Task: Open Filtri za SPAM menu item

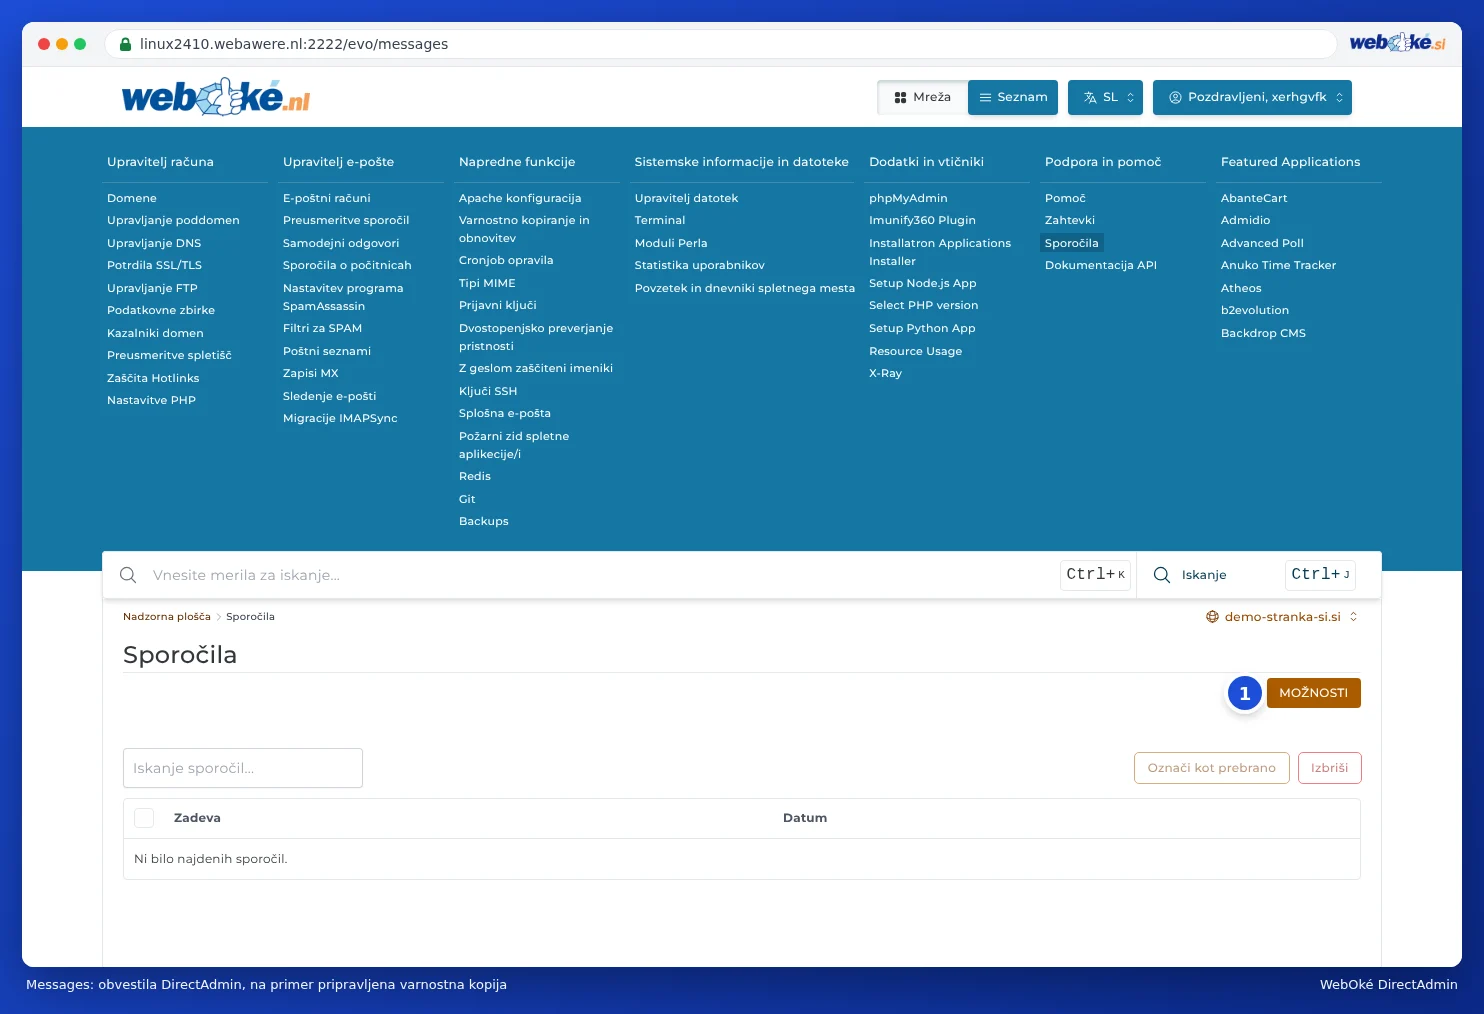Action: pos(322,328)
